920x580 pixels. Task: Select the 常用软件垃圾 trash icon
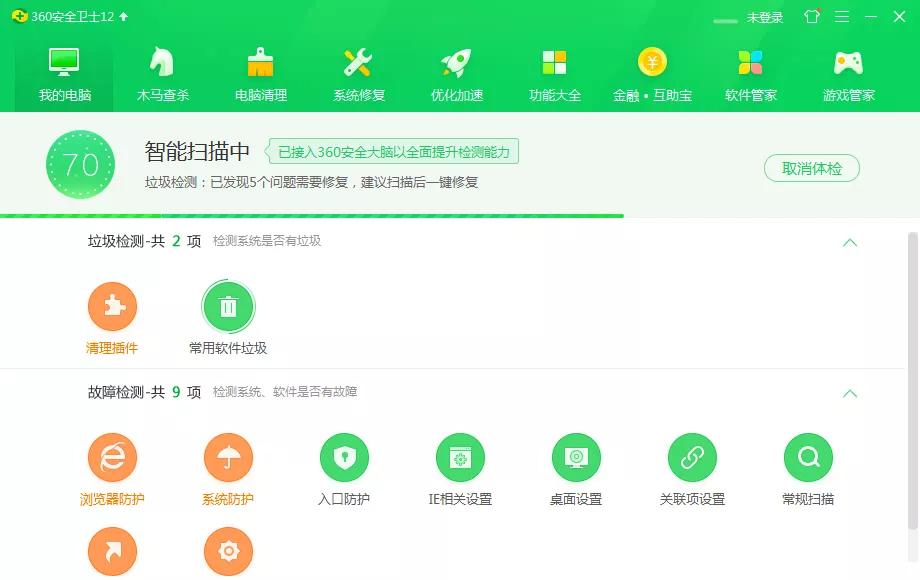point(229,308)
